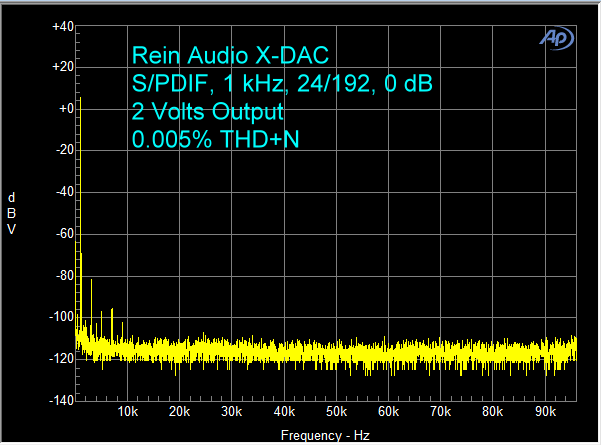Click the 'S/PDIF, 1 kHz, 24/192, 0 dB' annotation
The height and width of the screenshot is (445, 601).
pyautogui.click(x=282, y=83)
